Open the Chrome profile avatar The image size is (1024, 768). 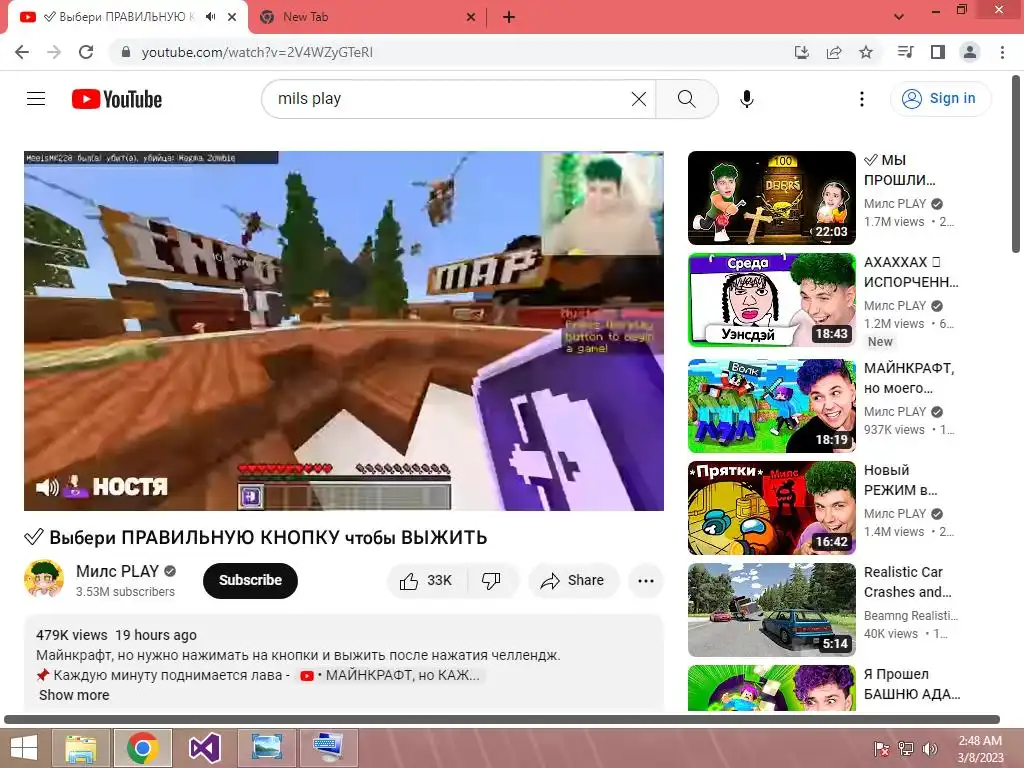click(970, 52)
